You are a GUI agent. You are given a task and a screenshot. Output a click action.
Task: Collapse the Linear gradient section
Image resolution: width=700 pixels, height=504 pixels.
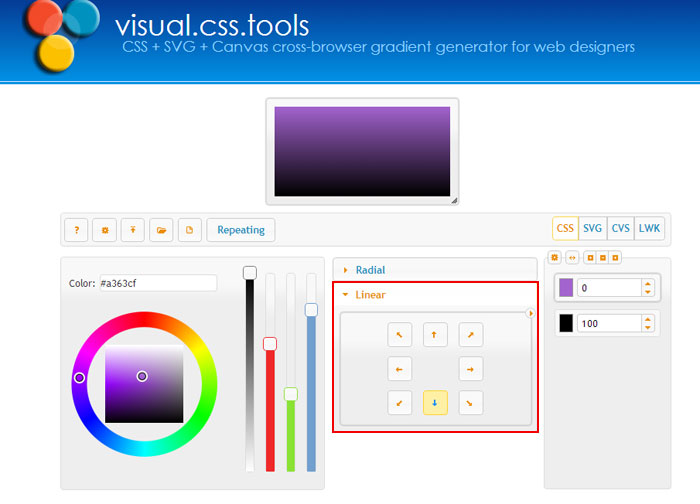(x=435, y=295)
